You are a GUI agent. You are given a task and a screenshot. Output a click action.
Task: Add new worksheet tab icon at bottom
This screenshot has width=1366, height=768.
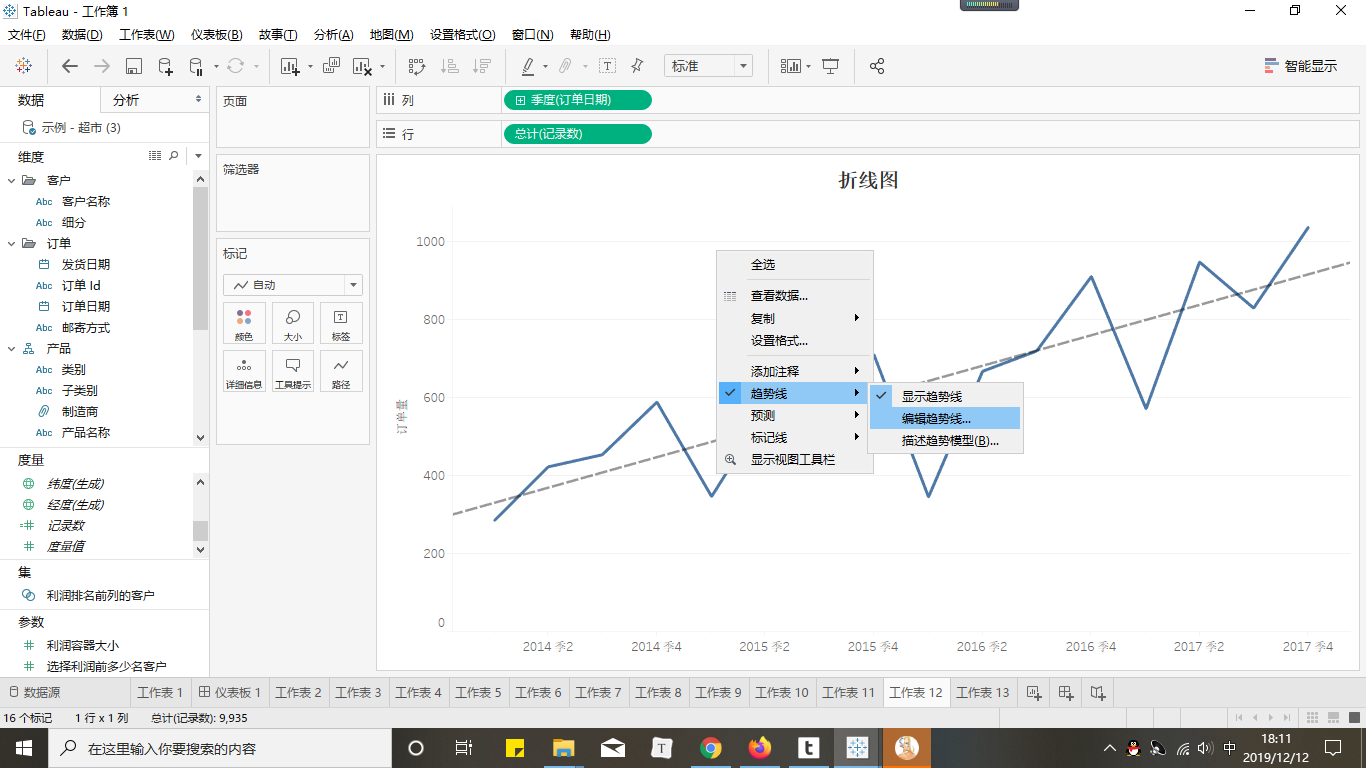tap(1034, 692)
